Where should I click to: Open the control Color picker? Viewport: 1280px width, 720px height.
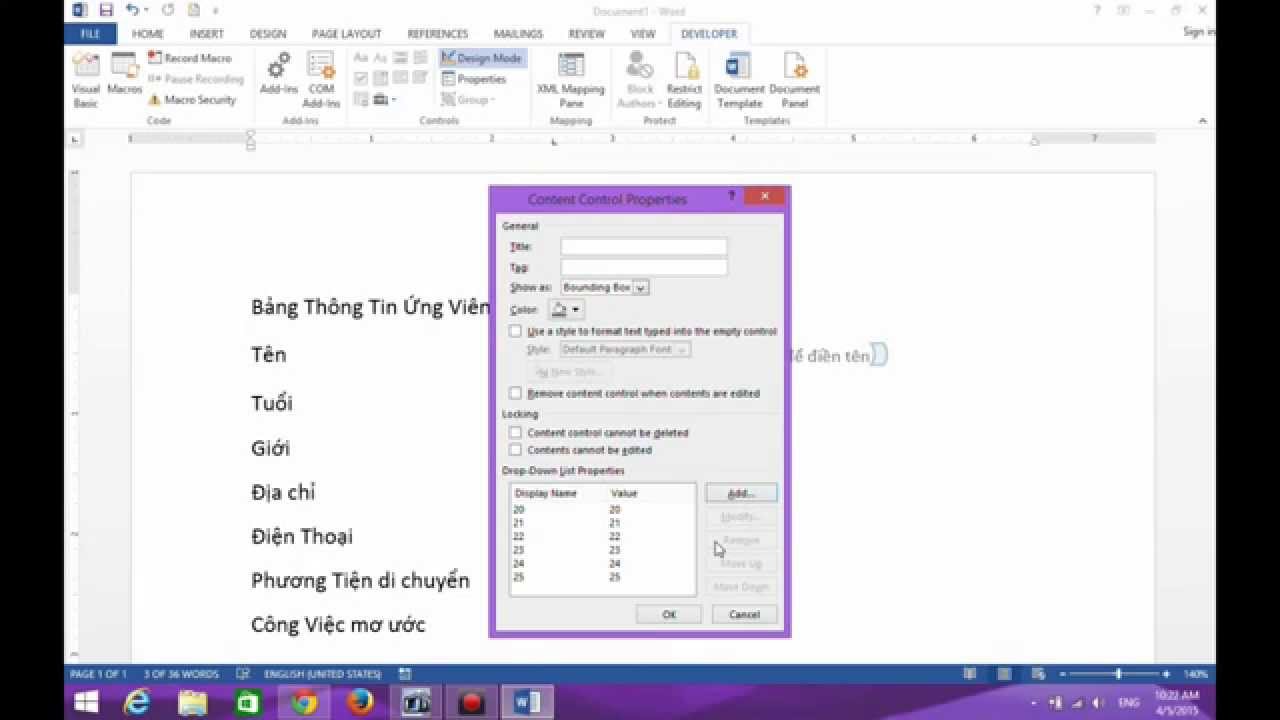[566, 310]
